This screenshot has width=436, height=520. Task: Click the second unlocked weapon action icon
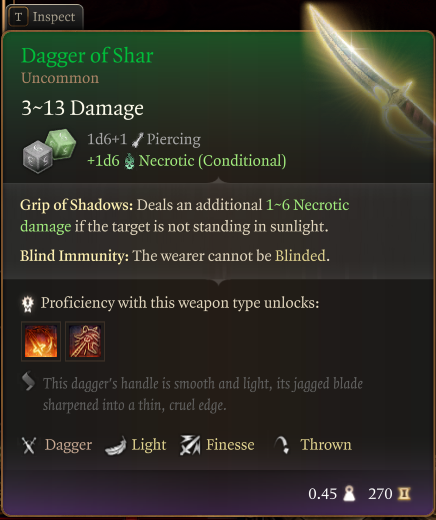(85, 341)
